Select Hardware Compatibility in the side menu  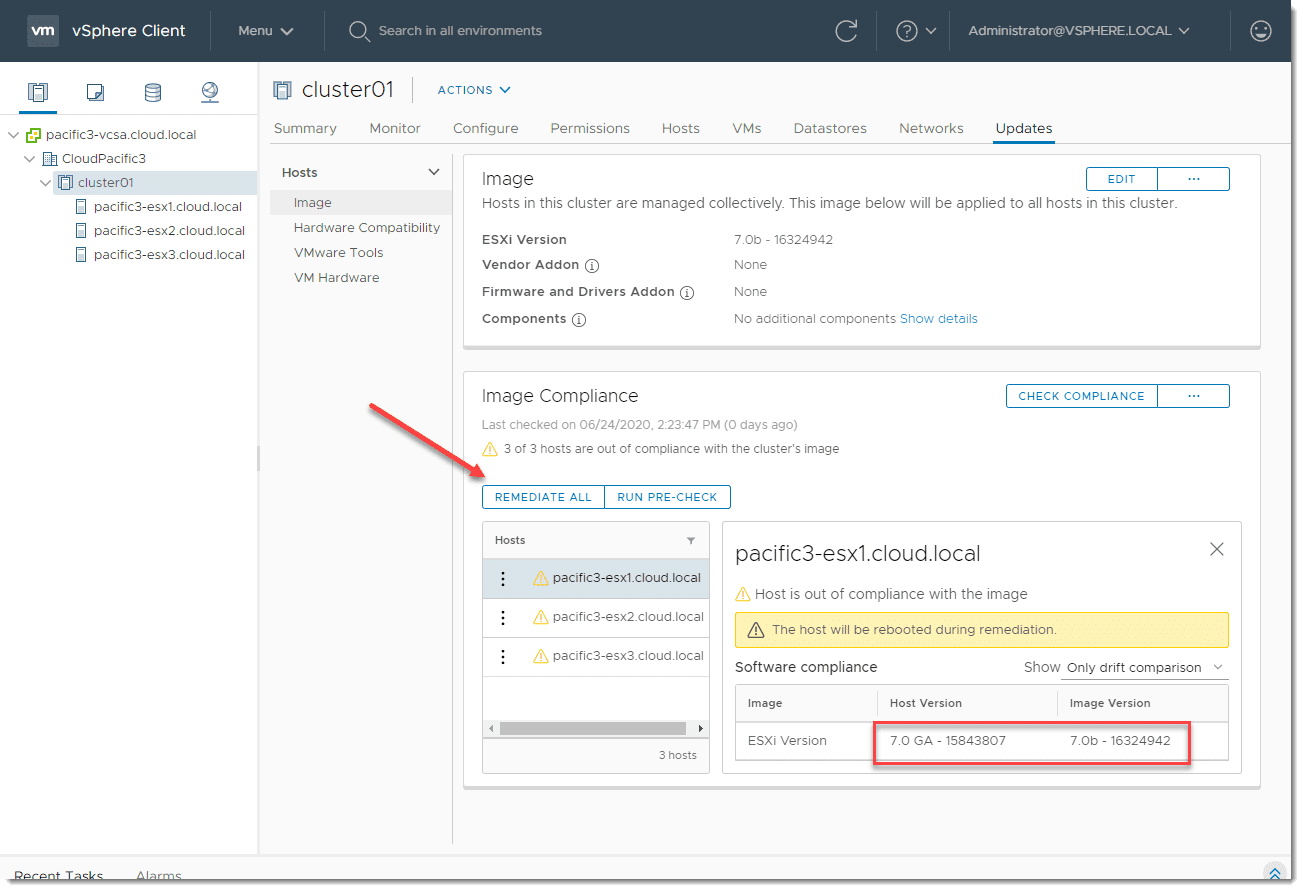coord(366,228)
